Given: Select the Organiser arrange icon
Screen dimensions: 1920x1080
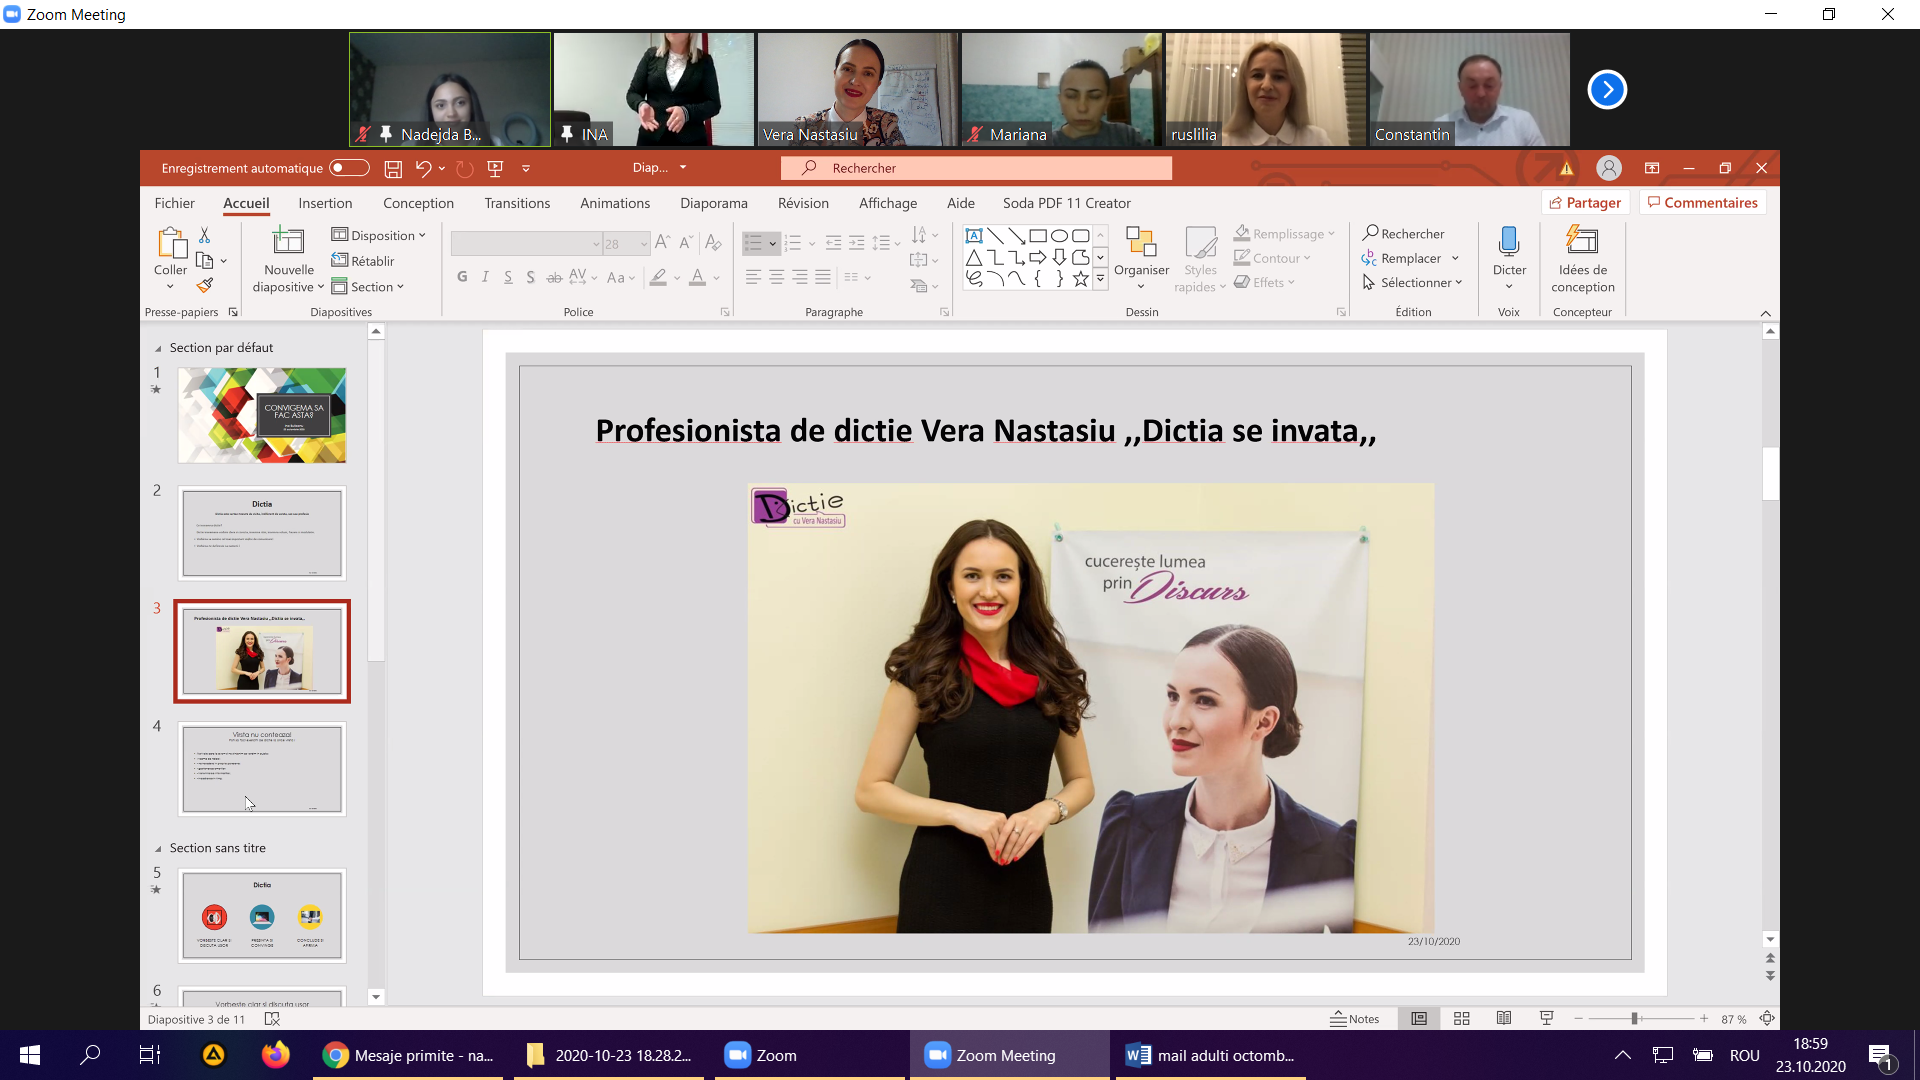Looking at the screenshot, I should click(x=1140, y=242).
